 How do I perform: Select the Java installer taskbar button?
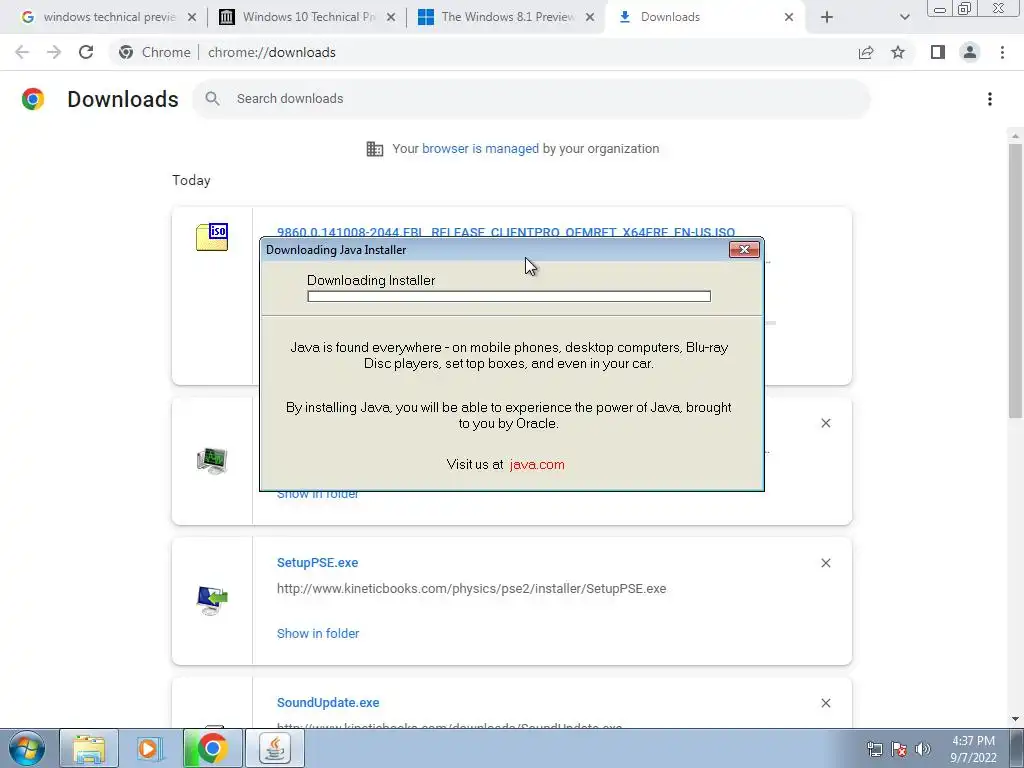(275, 748)
